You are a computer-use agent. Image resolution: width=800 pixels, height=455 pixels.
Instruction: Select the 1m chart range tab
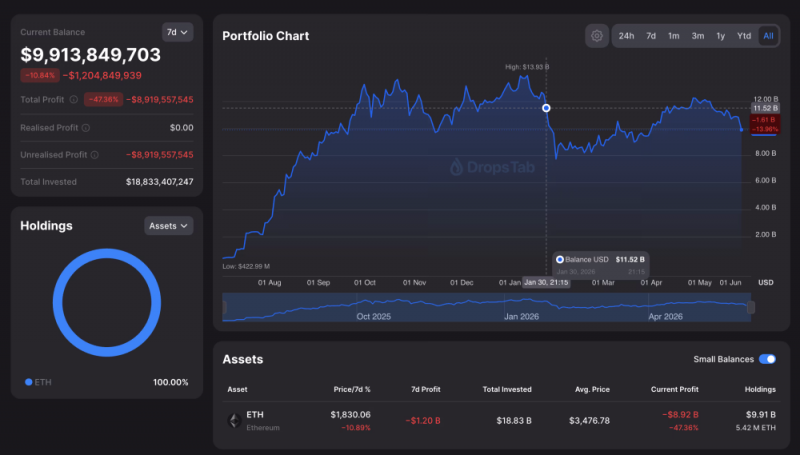[x=673, y=36]
